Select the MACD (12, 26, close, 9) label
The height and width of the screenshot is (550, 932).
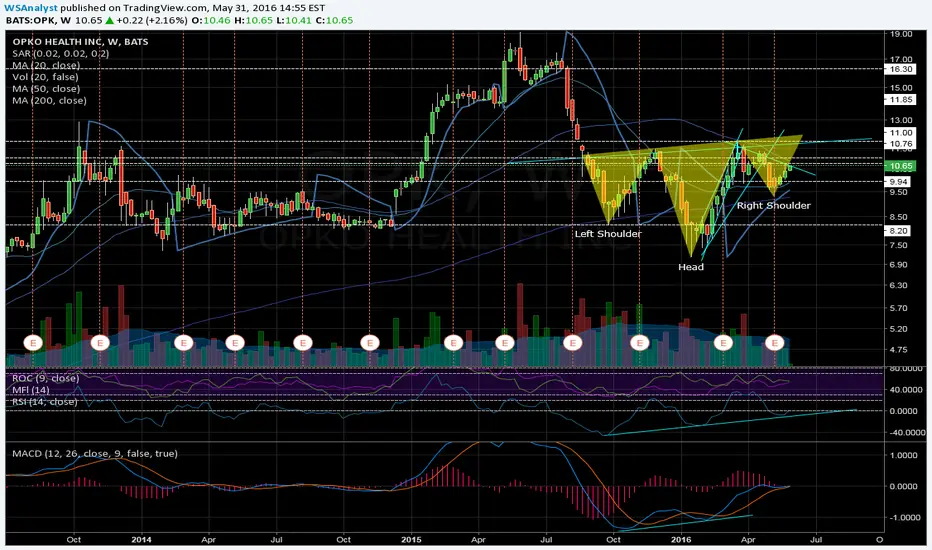[x=95, y=454]
